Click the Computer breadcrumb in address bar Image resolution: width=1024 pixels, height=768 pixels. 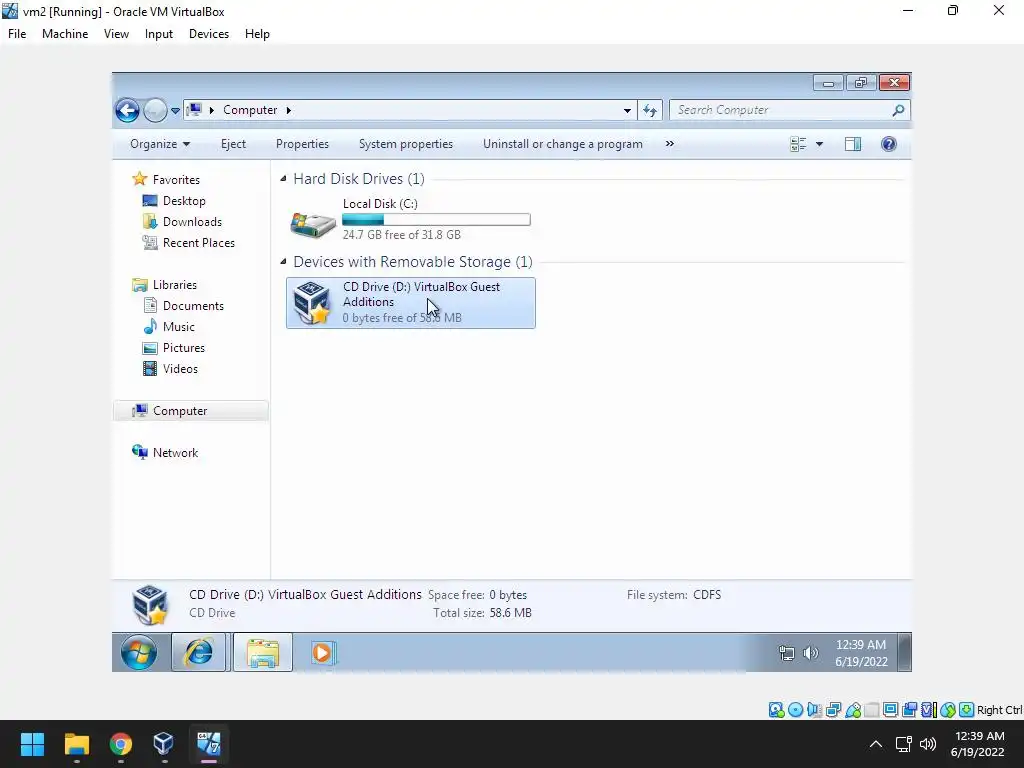click(250, 110)
